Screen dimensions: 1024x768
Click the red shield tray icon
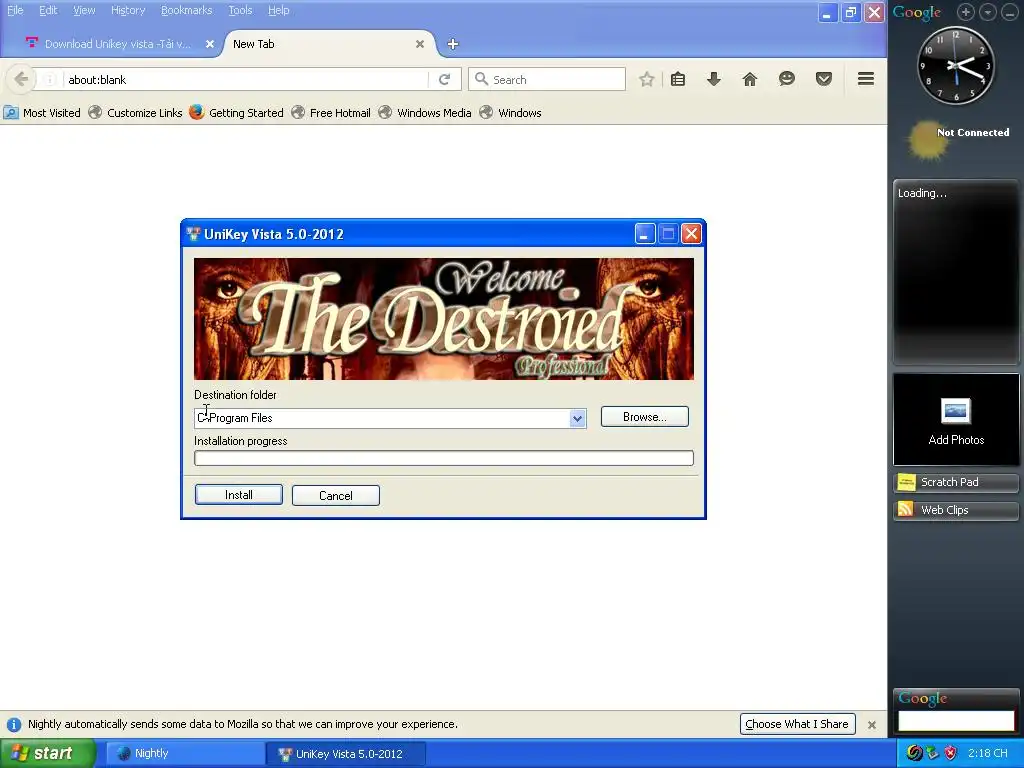point(950,753)
